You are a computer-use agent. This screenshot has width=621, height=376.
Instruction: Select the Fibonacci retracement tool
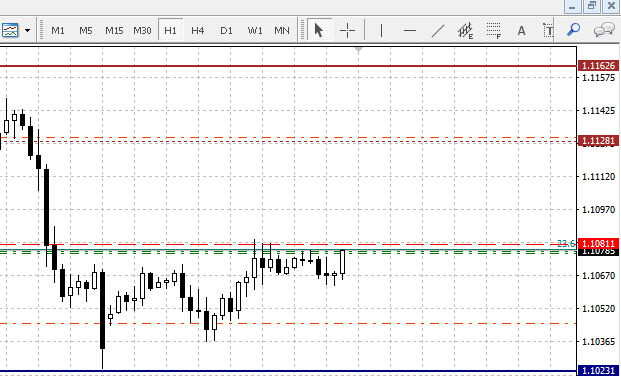[494, 30]
